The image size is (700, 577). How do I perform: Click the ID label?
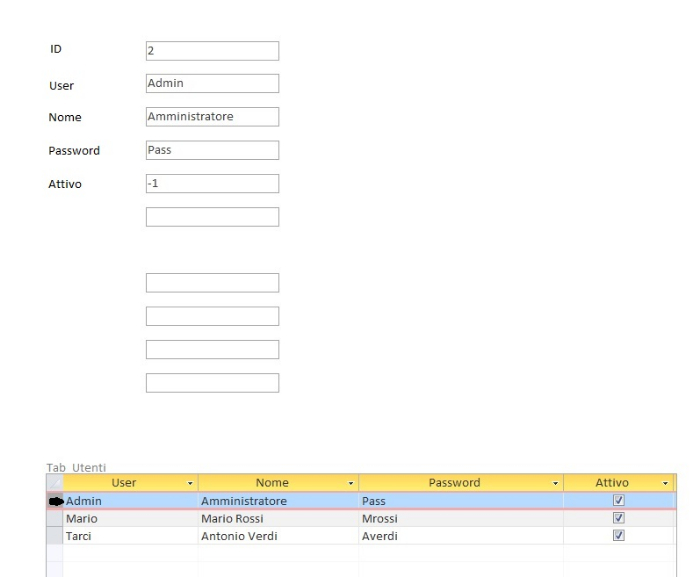tap(56, 49)
